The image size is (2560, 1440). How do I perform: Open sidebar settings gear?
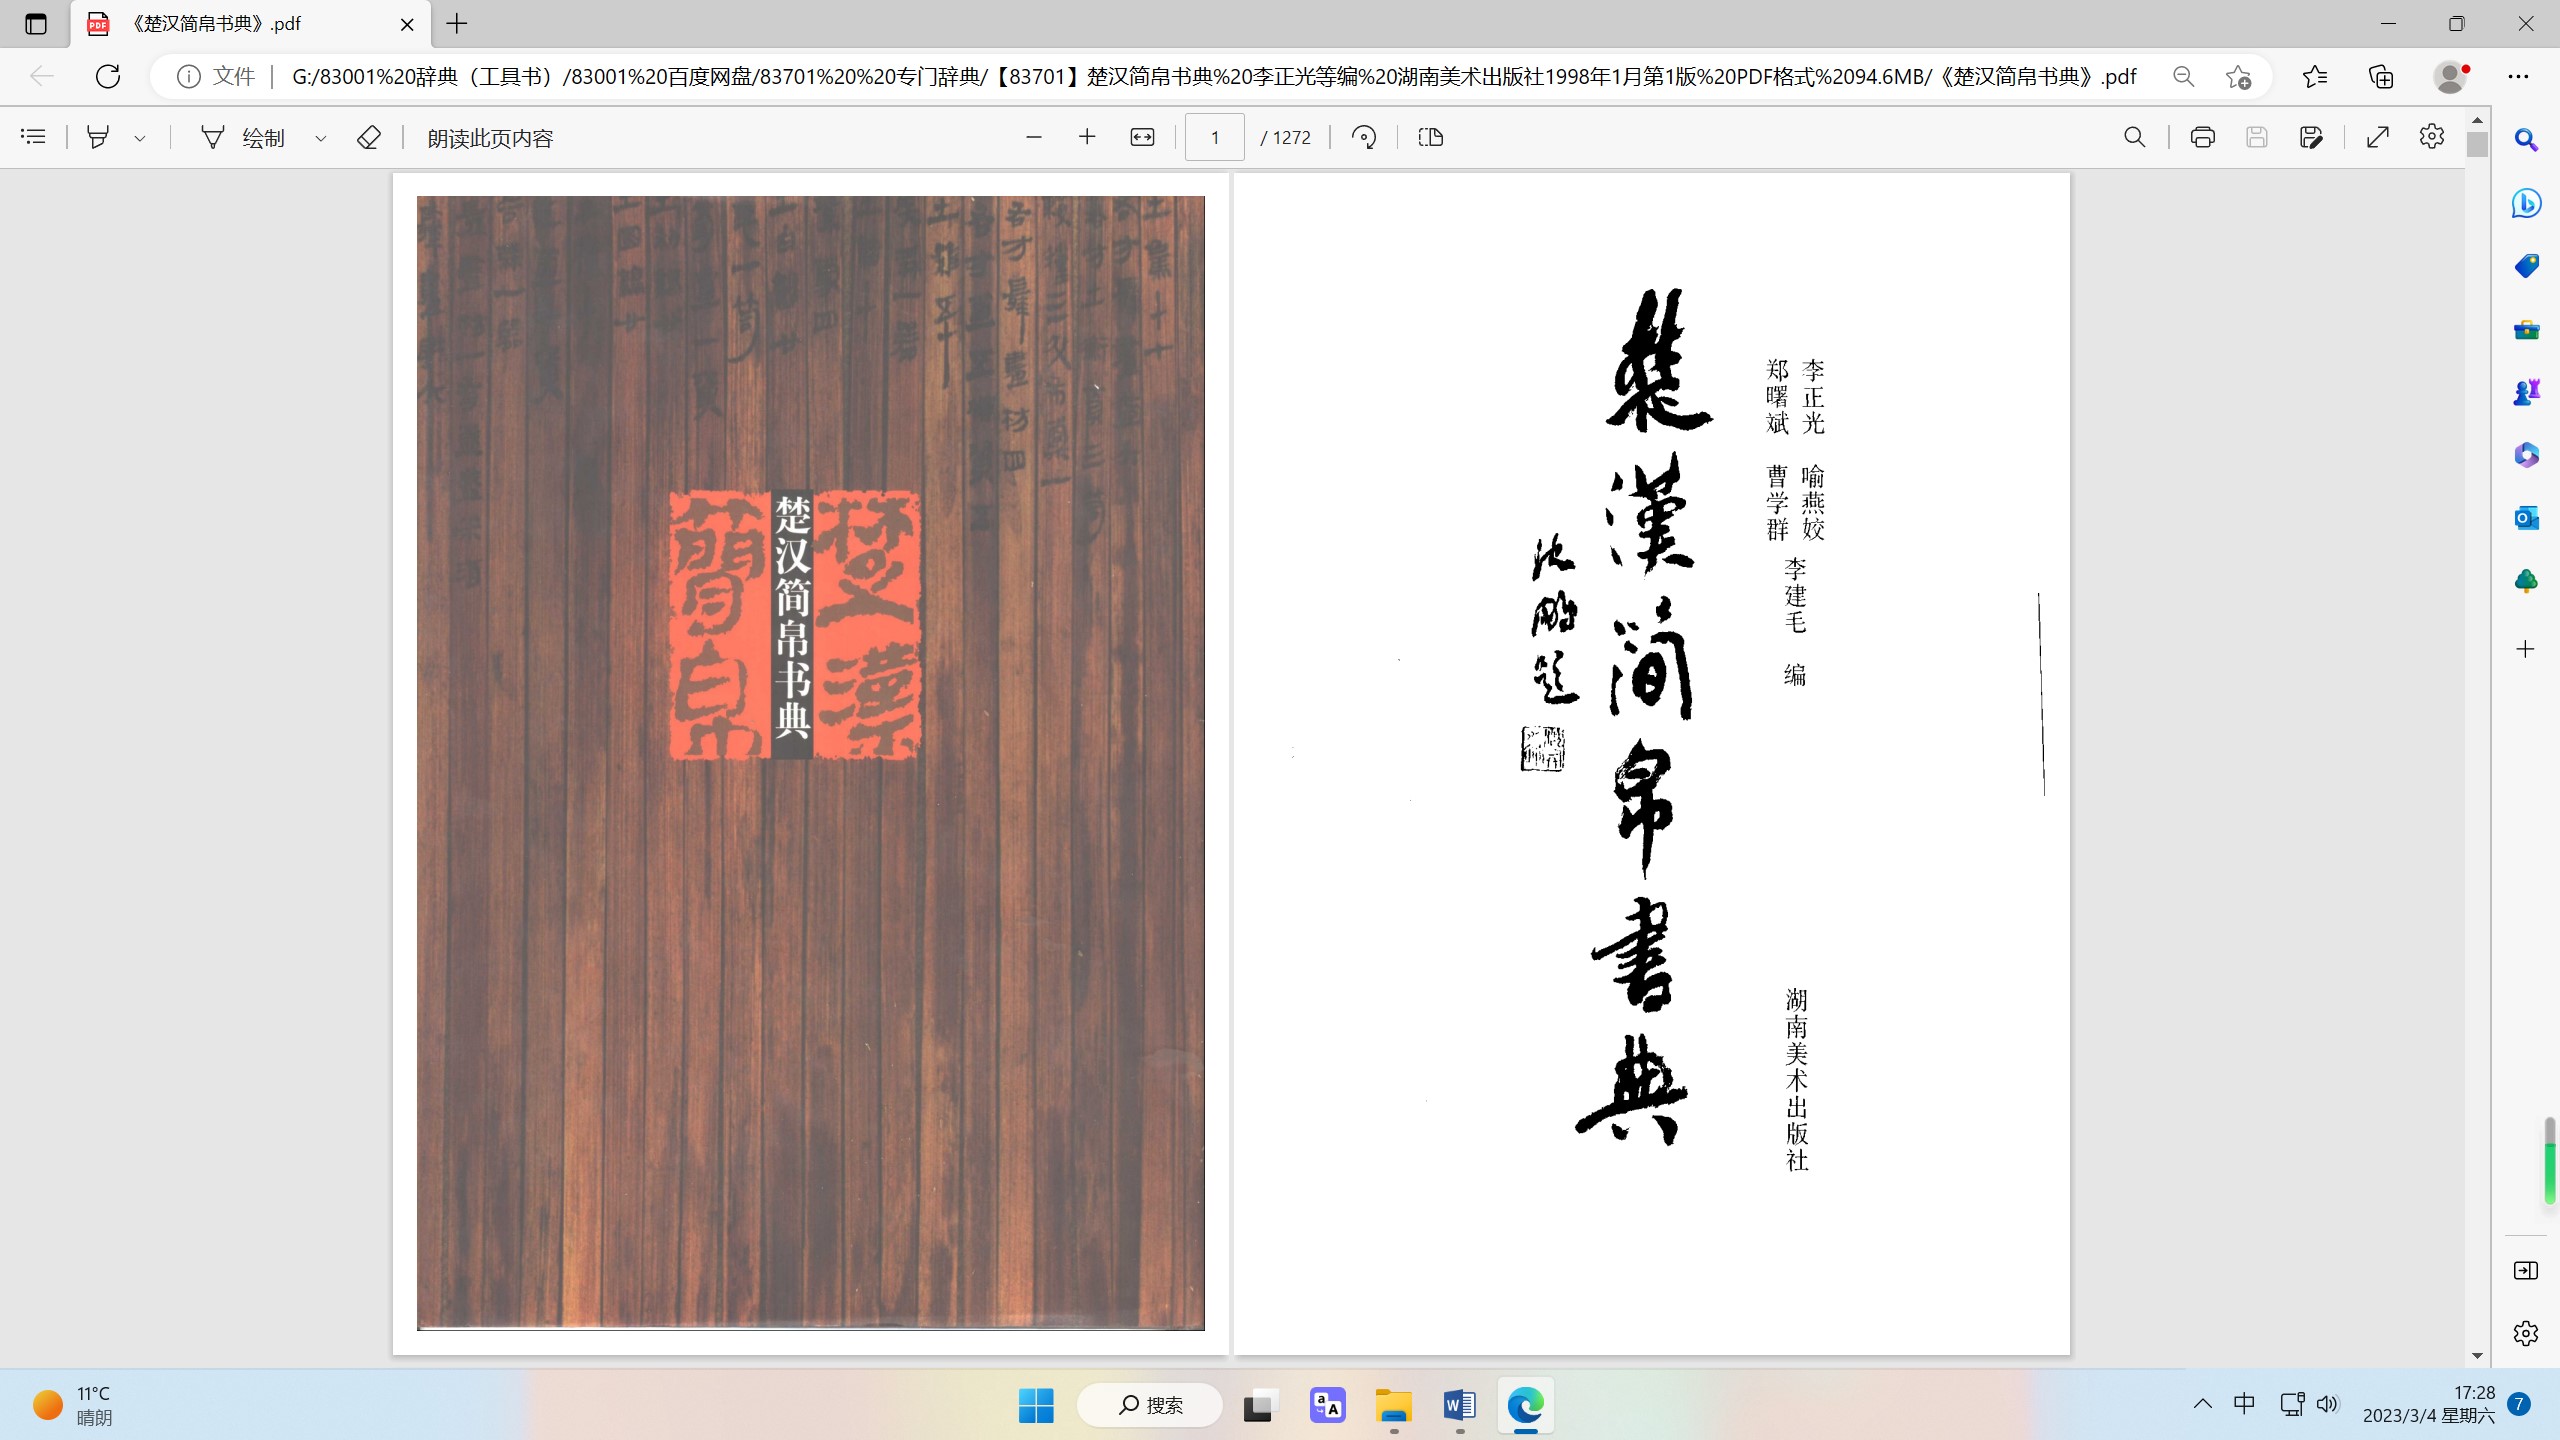[2526, 1333]
